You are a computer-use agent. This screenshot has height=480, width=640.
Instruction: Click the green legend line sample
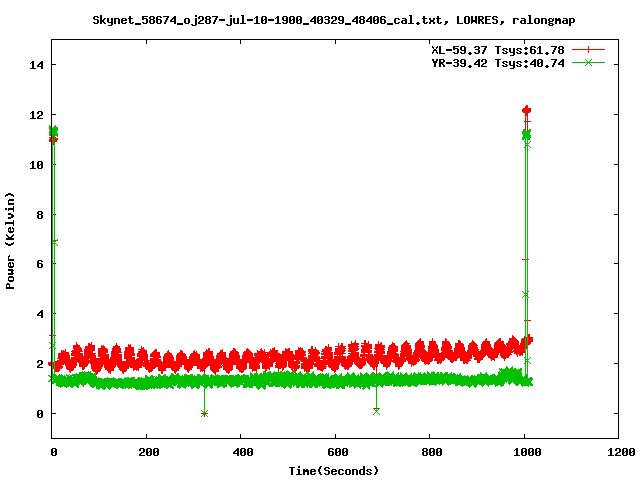pos(588,62)
